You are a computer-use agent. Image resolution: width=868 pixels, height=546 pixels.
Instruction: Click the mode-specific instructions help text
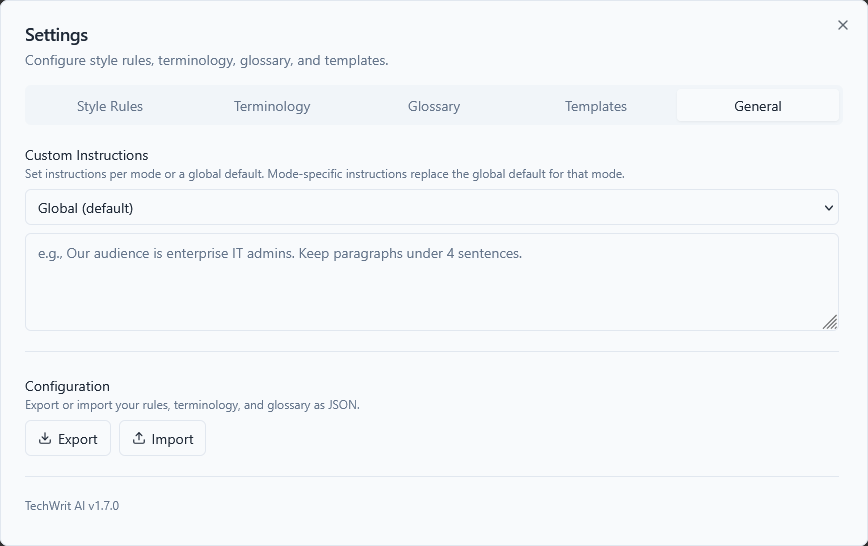point(325,174)
